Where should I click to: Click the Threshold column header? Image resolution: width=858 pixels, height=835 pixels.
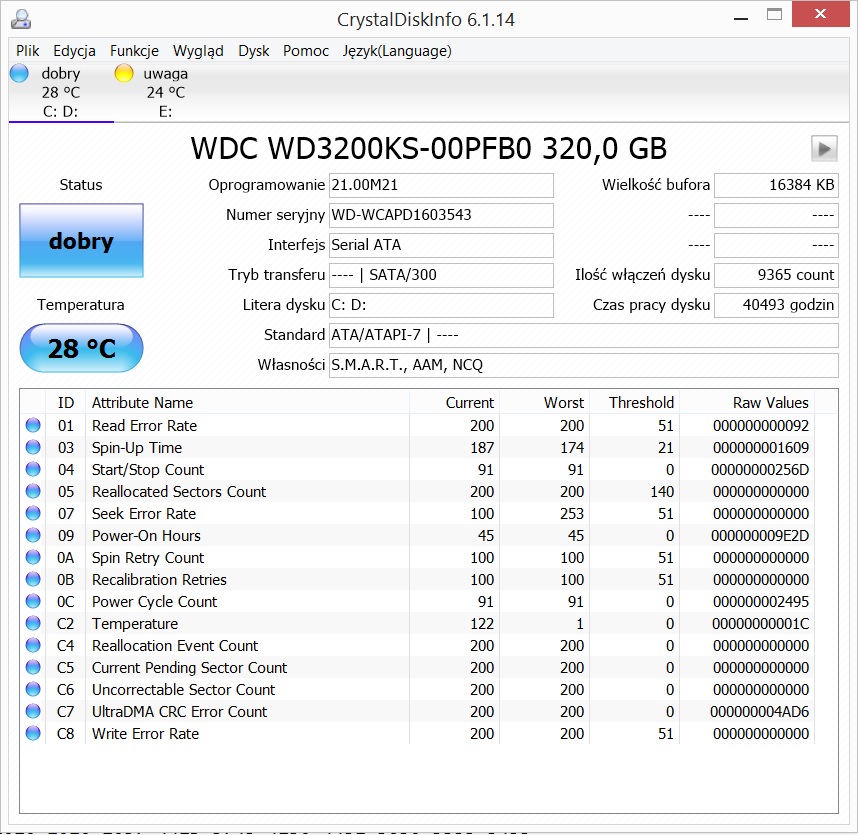coord(634,402)
